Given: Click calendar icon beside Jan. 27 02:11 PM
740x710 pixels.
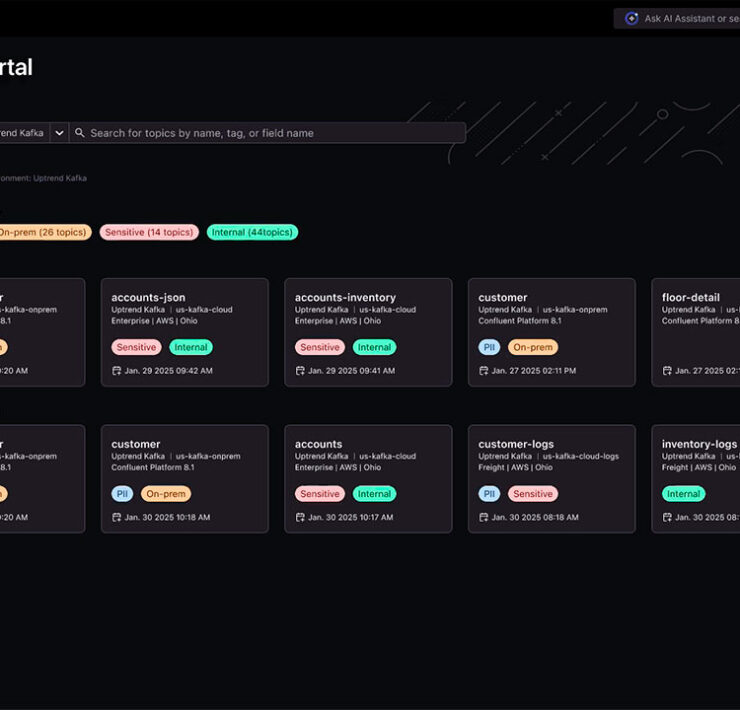Looking at the screenshot, I should (x=484, y=371).
